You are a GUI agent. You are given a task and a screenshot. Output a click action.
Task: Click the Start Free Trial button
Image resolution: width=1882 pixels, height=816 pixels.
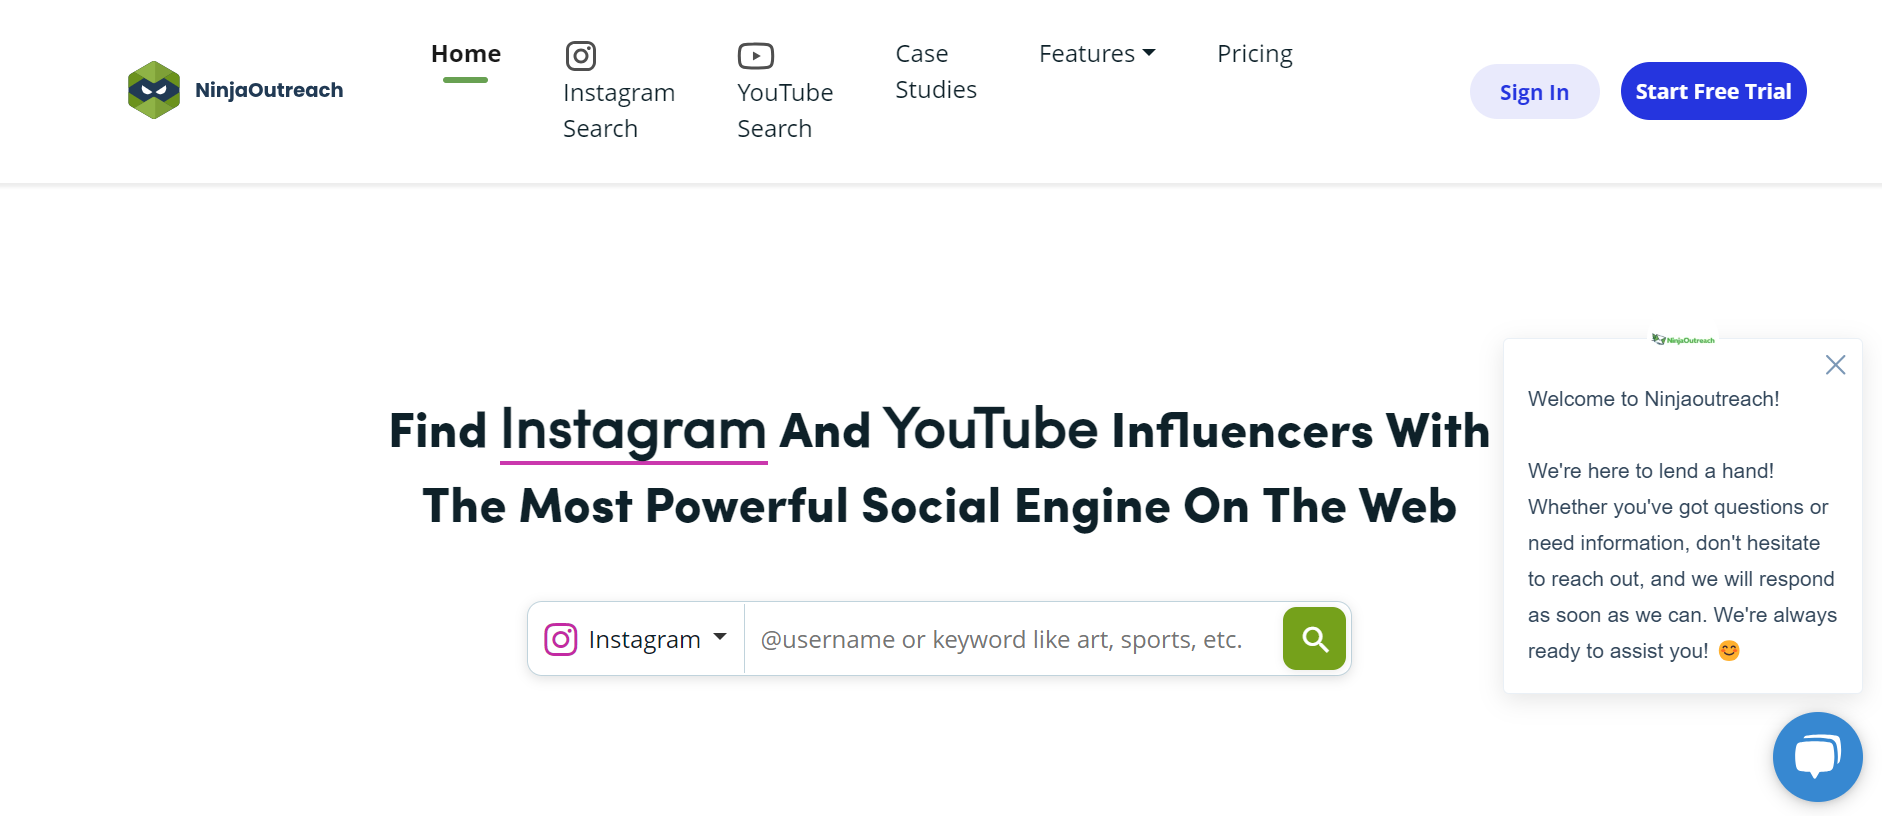coord(1713,92)
